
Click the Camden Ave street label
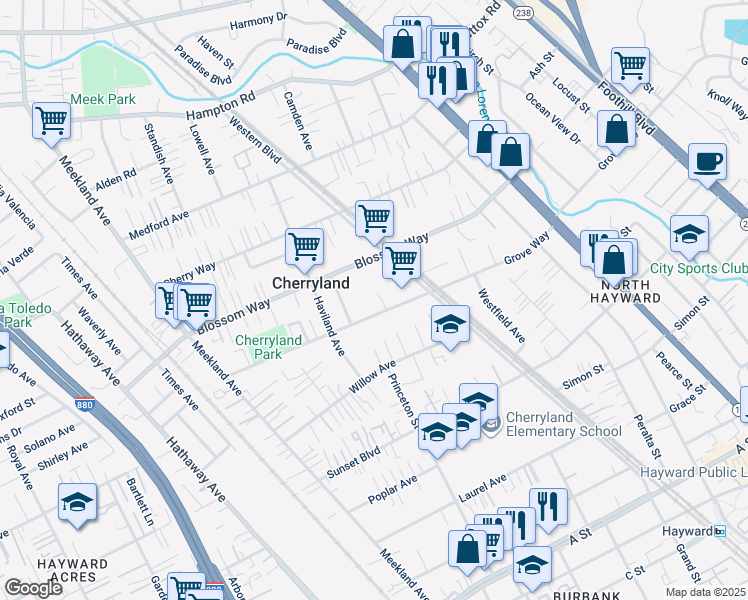pyautogui.click(x=298, y=121)
